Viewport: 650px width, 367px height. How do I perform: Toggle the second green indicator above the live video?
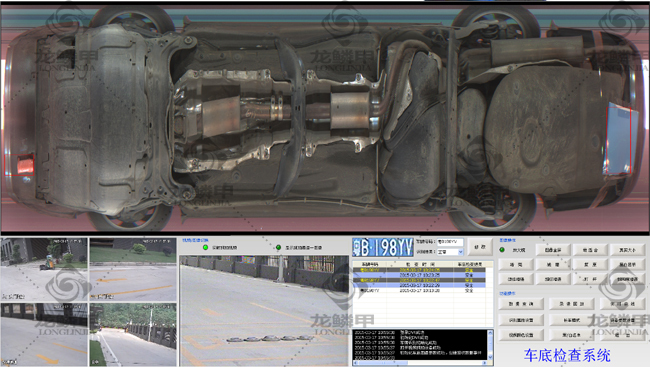(279, 248)
